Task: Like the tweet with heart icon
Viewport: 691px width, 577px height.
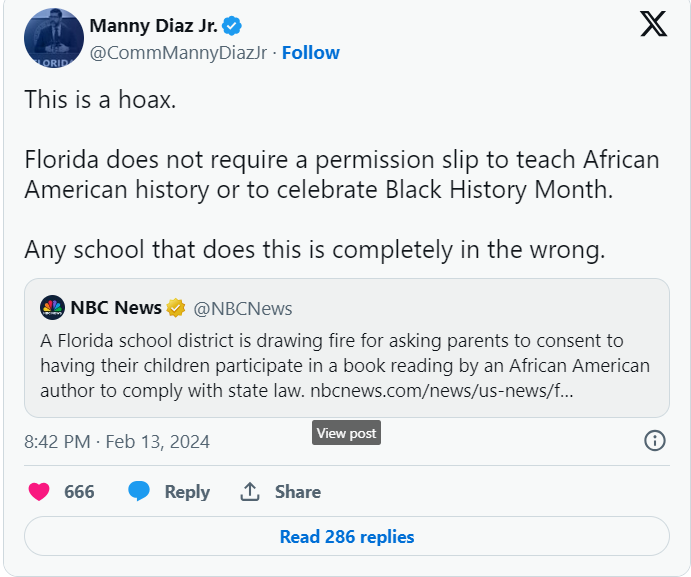Action: (x=39, y=492)
